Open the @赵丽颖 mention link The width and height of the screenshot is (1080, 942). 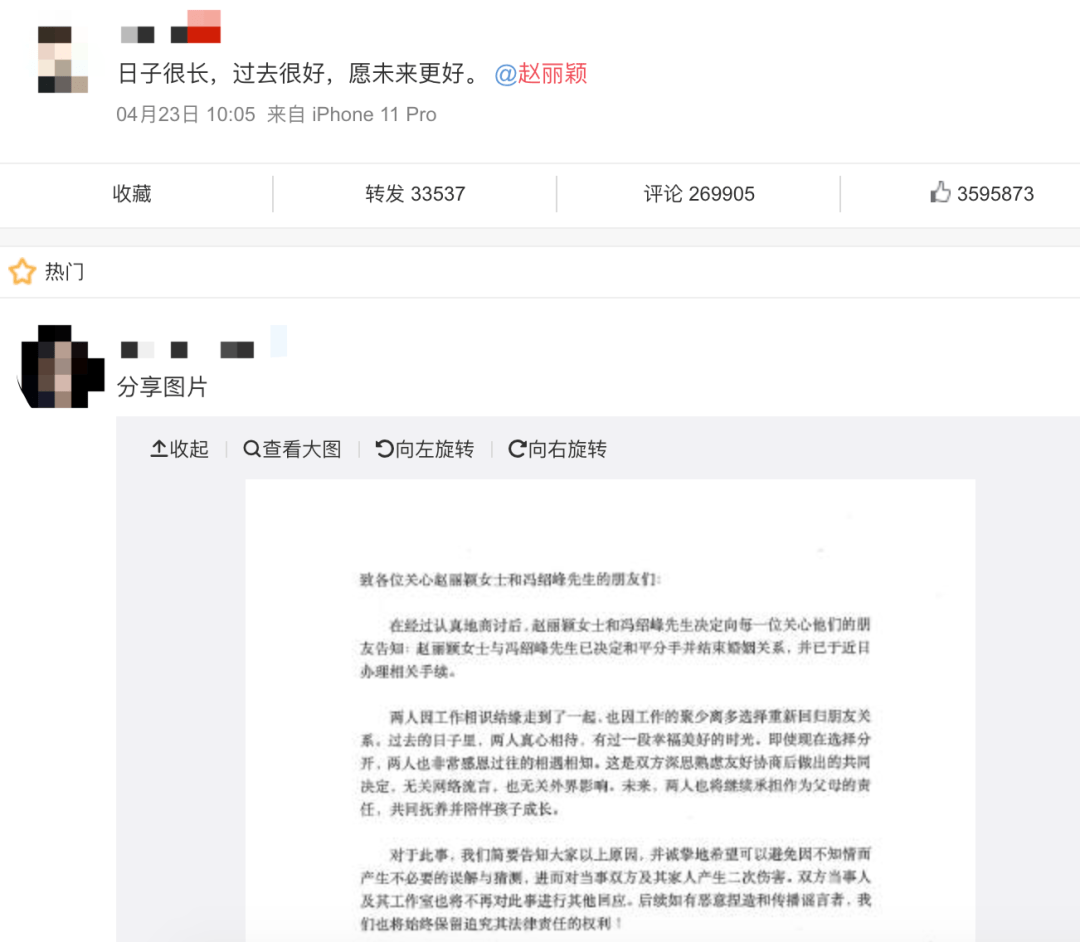541,74
